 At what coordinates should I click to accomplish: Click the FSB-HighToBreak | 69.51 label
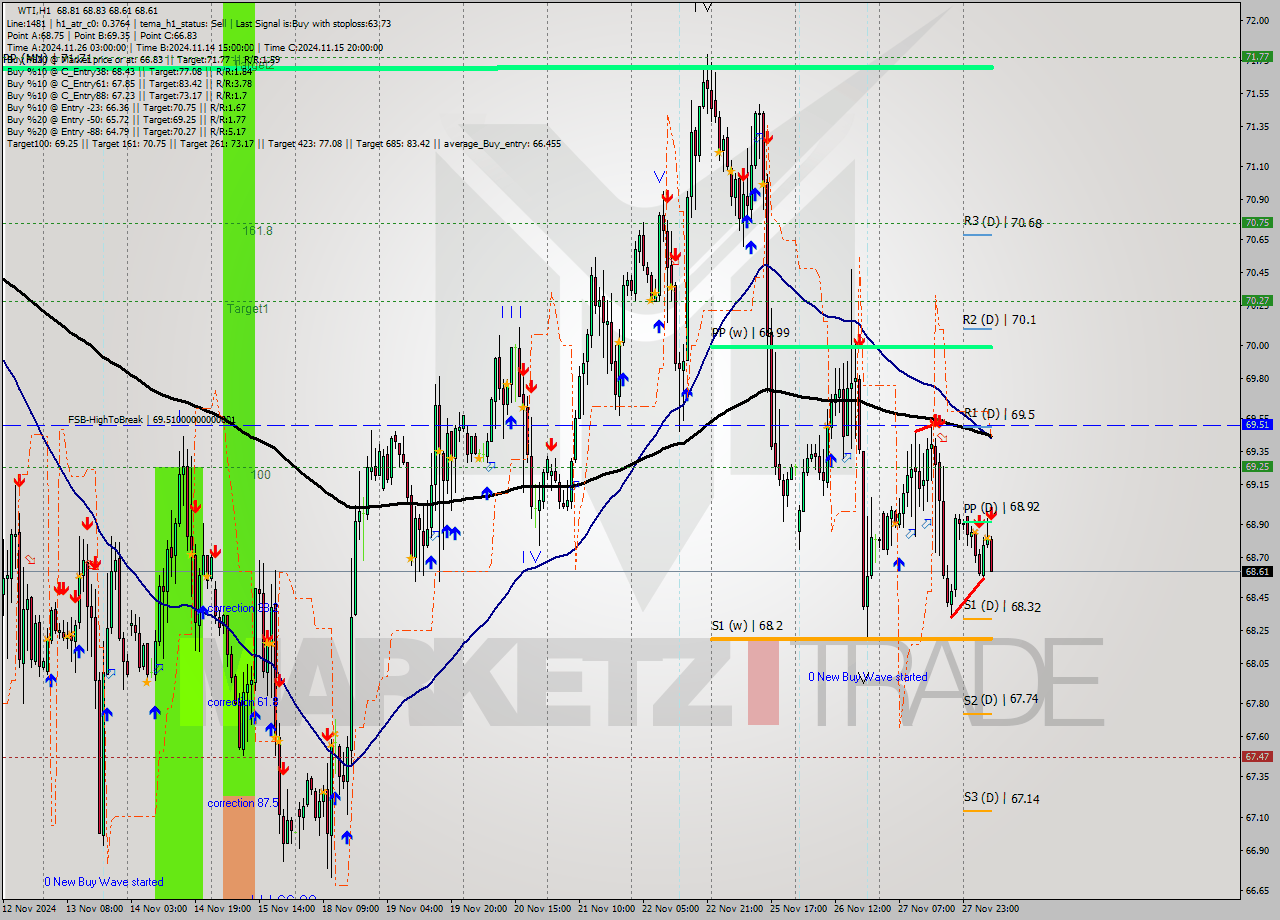[151, 420]
